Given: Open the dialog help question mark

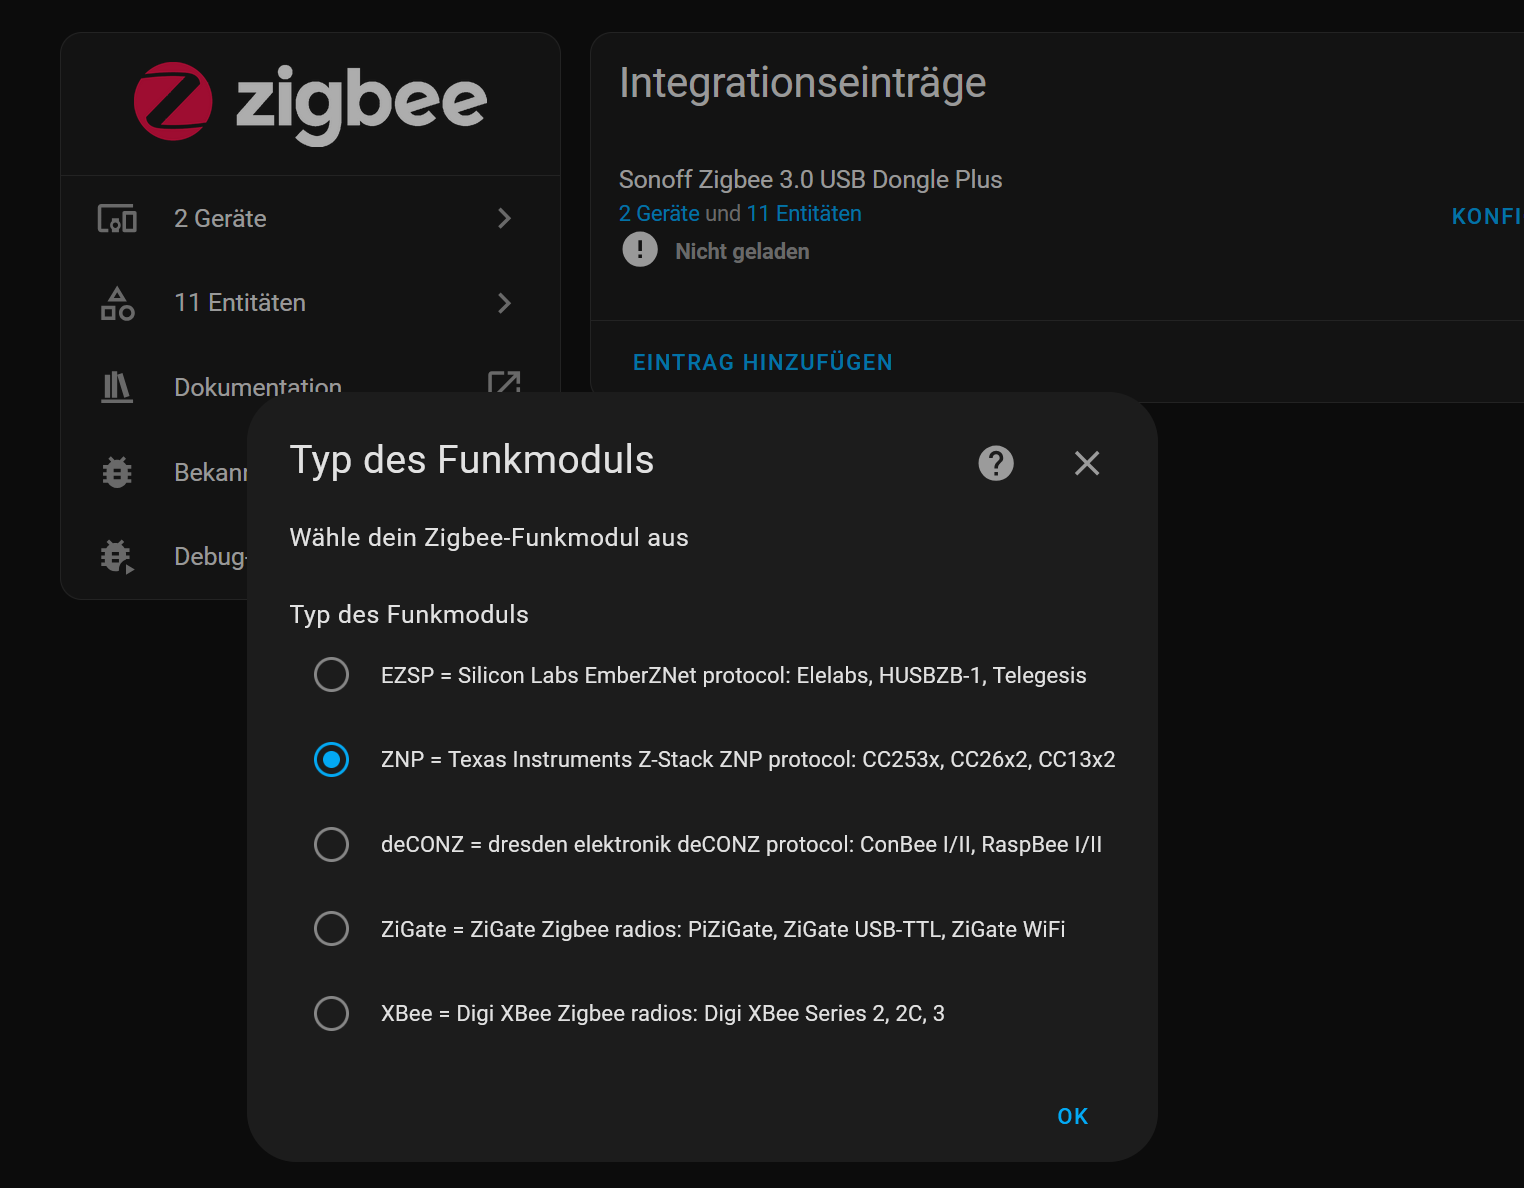Looking at the screenshot, I should click(x=996, y=463).
